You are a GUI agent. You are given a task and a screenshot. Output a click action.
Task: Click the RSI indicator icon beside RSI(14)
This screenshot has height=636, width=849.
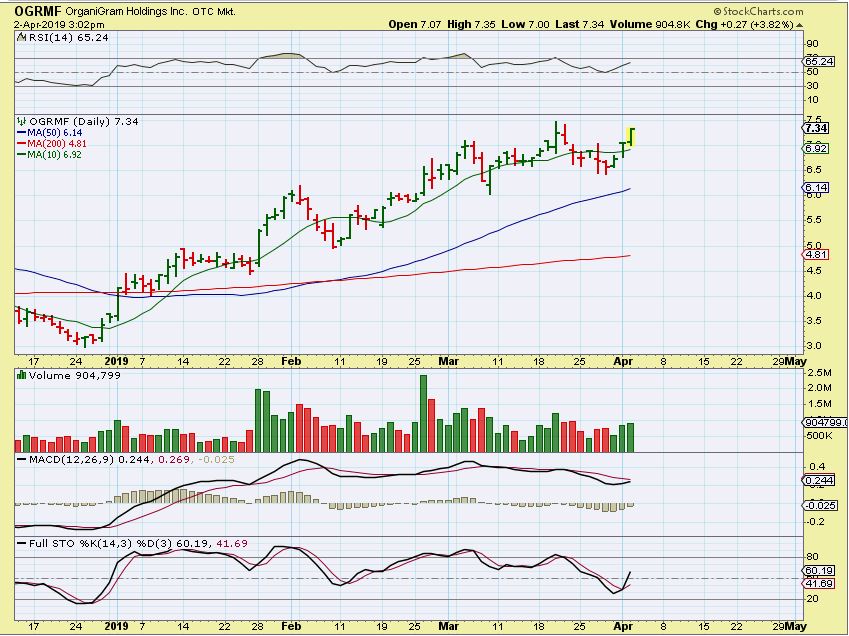[x=21, y=37]
